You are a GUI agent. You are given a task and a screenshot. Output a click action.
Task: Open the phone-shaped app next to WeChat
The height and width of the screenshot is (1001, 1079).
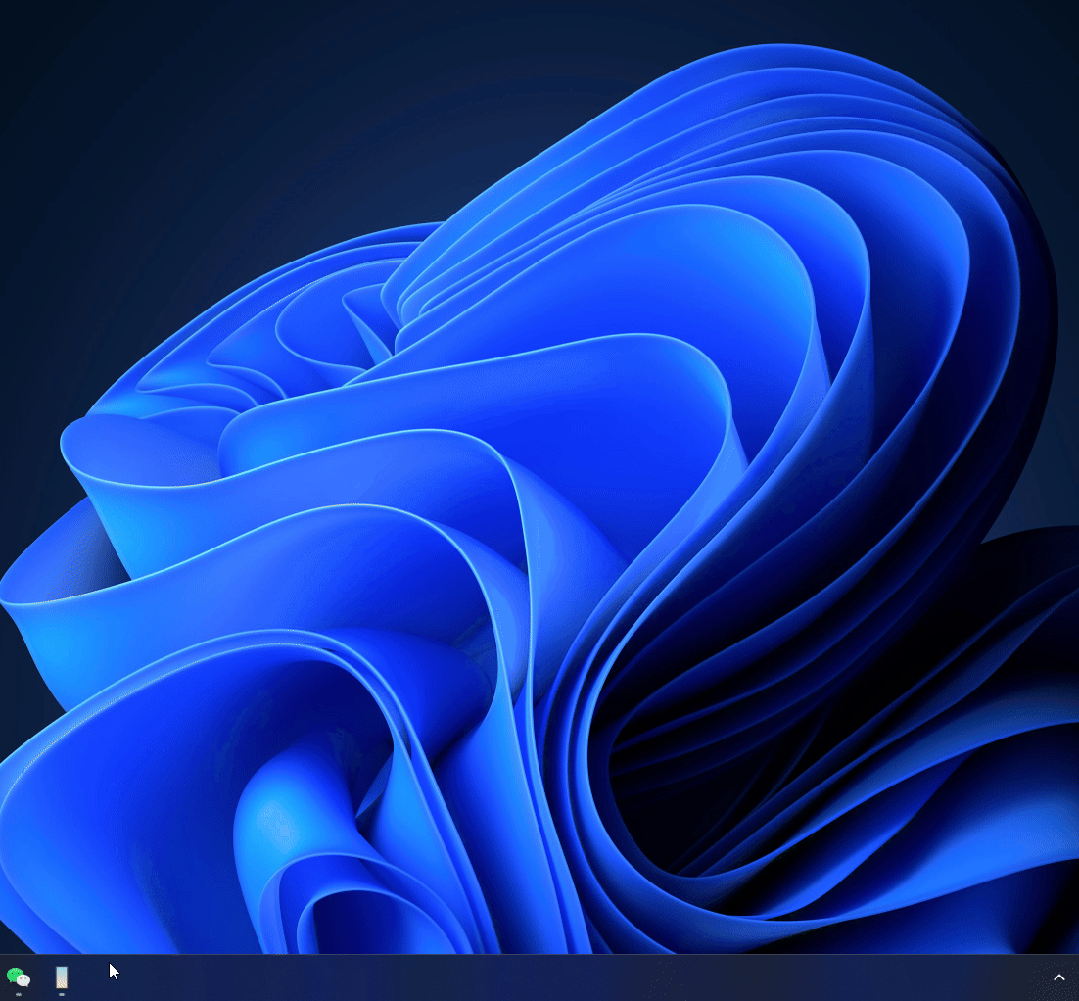point(62,977)
